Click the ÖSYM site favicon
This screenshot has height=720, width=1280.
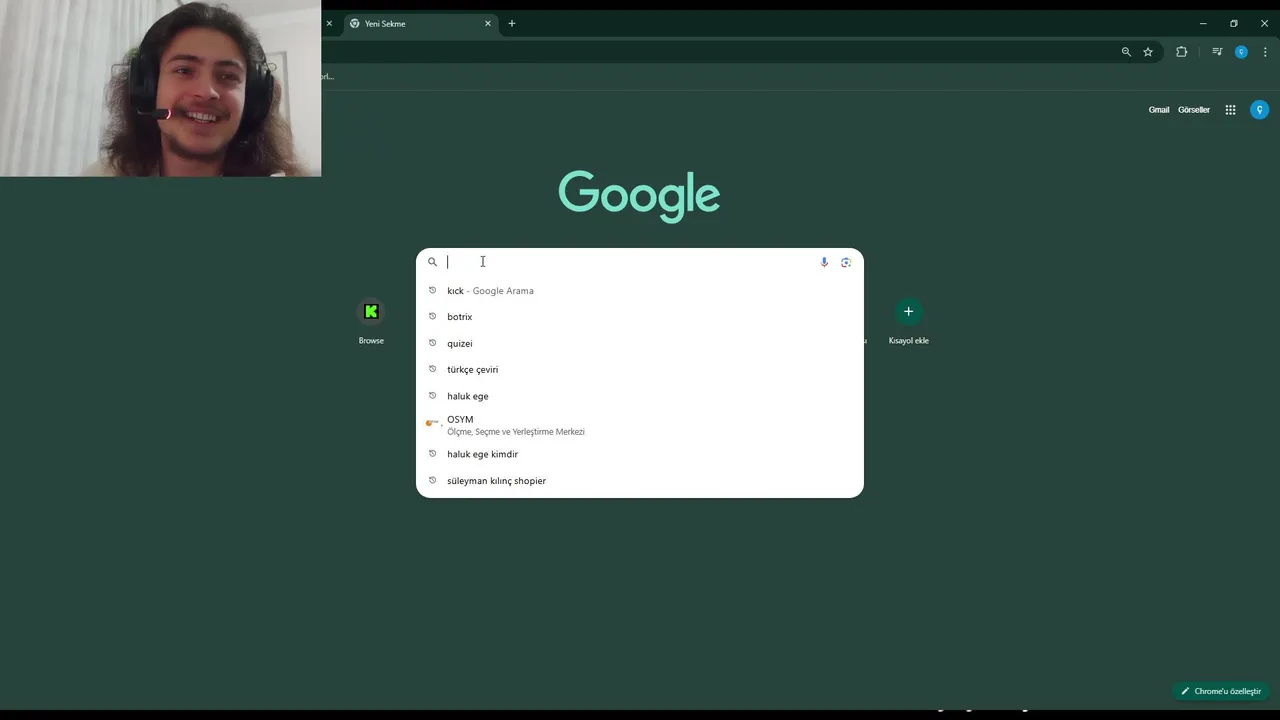[432, 424]
